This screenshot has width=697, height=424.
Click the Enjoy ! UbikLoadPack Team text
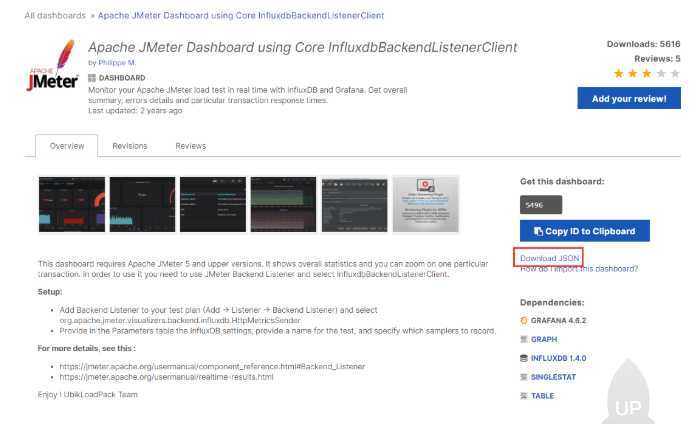pyautogui.click(x=88, y=394)
